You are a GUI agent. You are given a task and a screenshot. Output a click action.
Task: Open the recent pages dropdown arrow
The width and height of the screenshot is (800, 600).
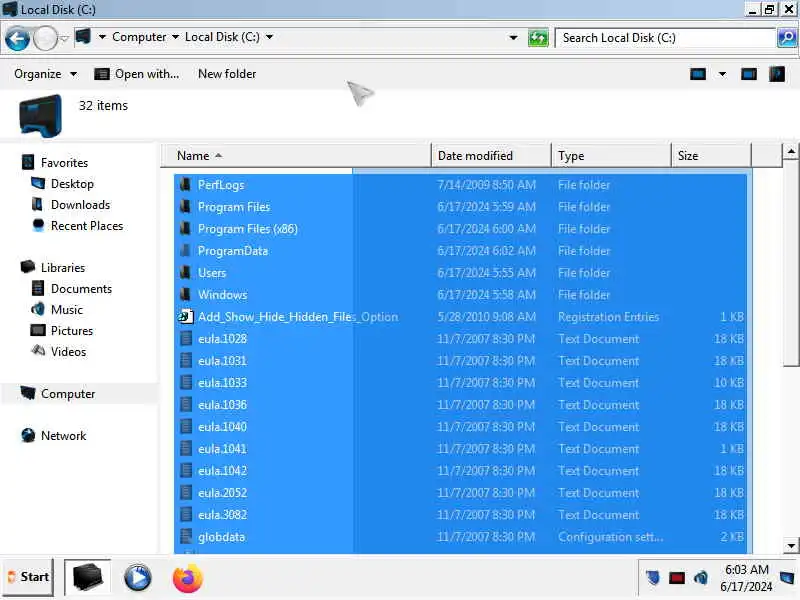(x=64, y=39)
